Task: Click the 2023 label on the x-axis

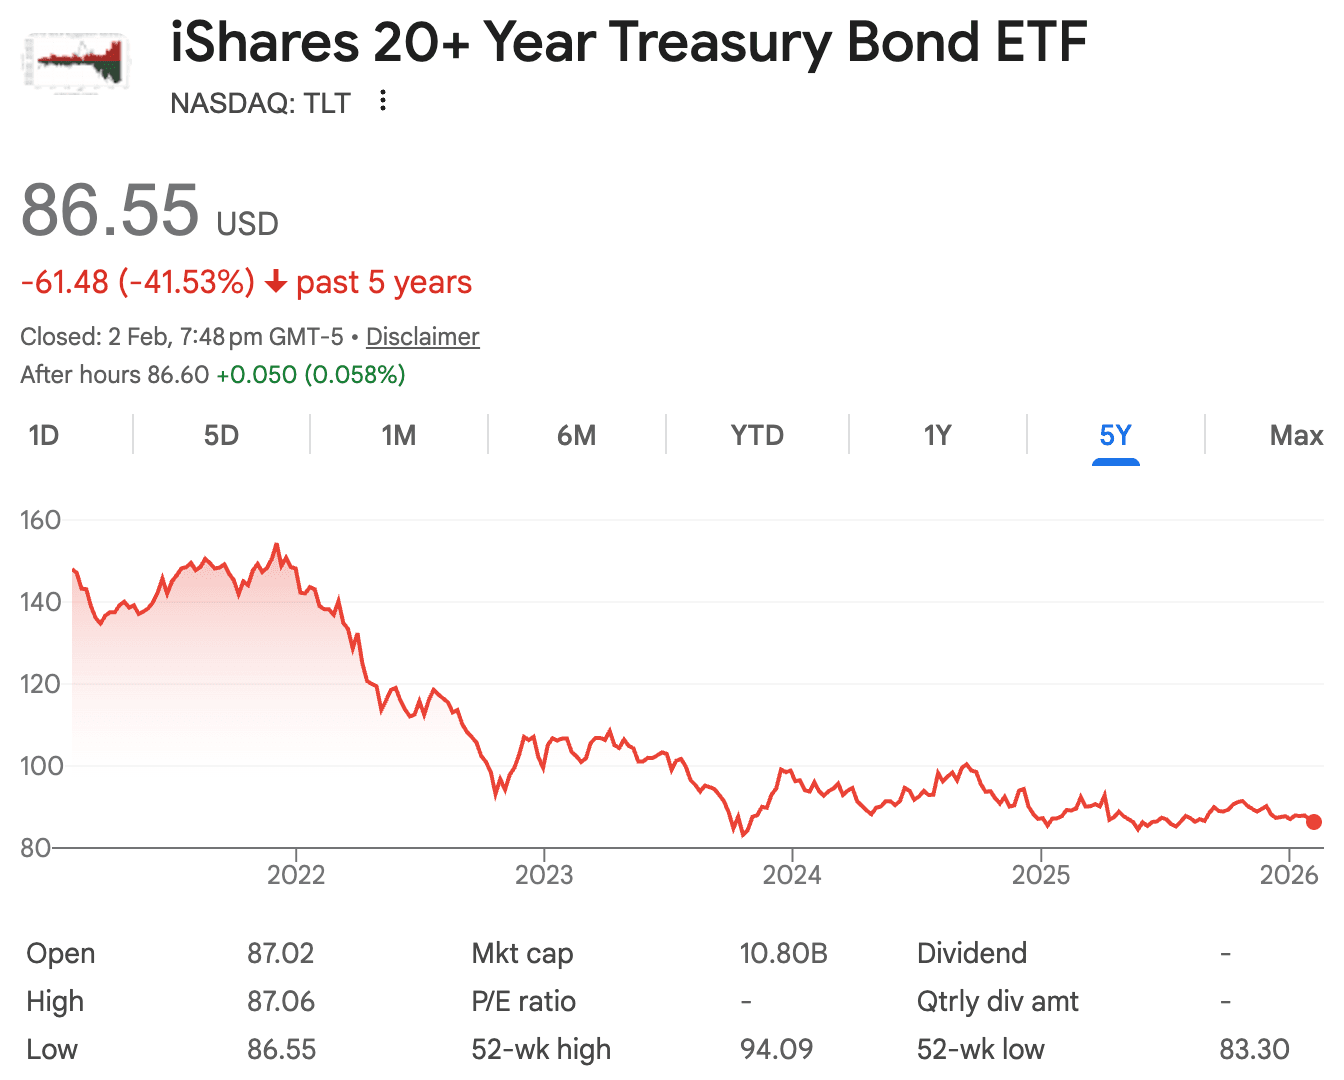Action: click(x=544, y=876)
